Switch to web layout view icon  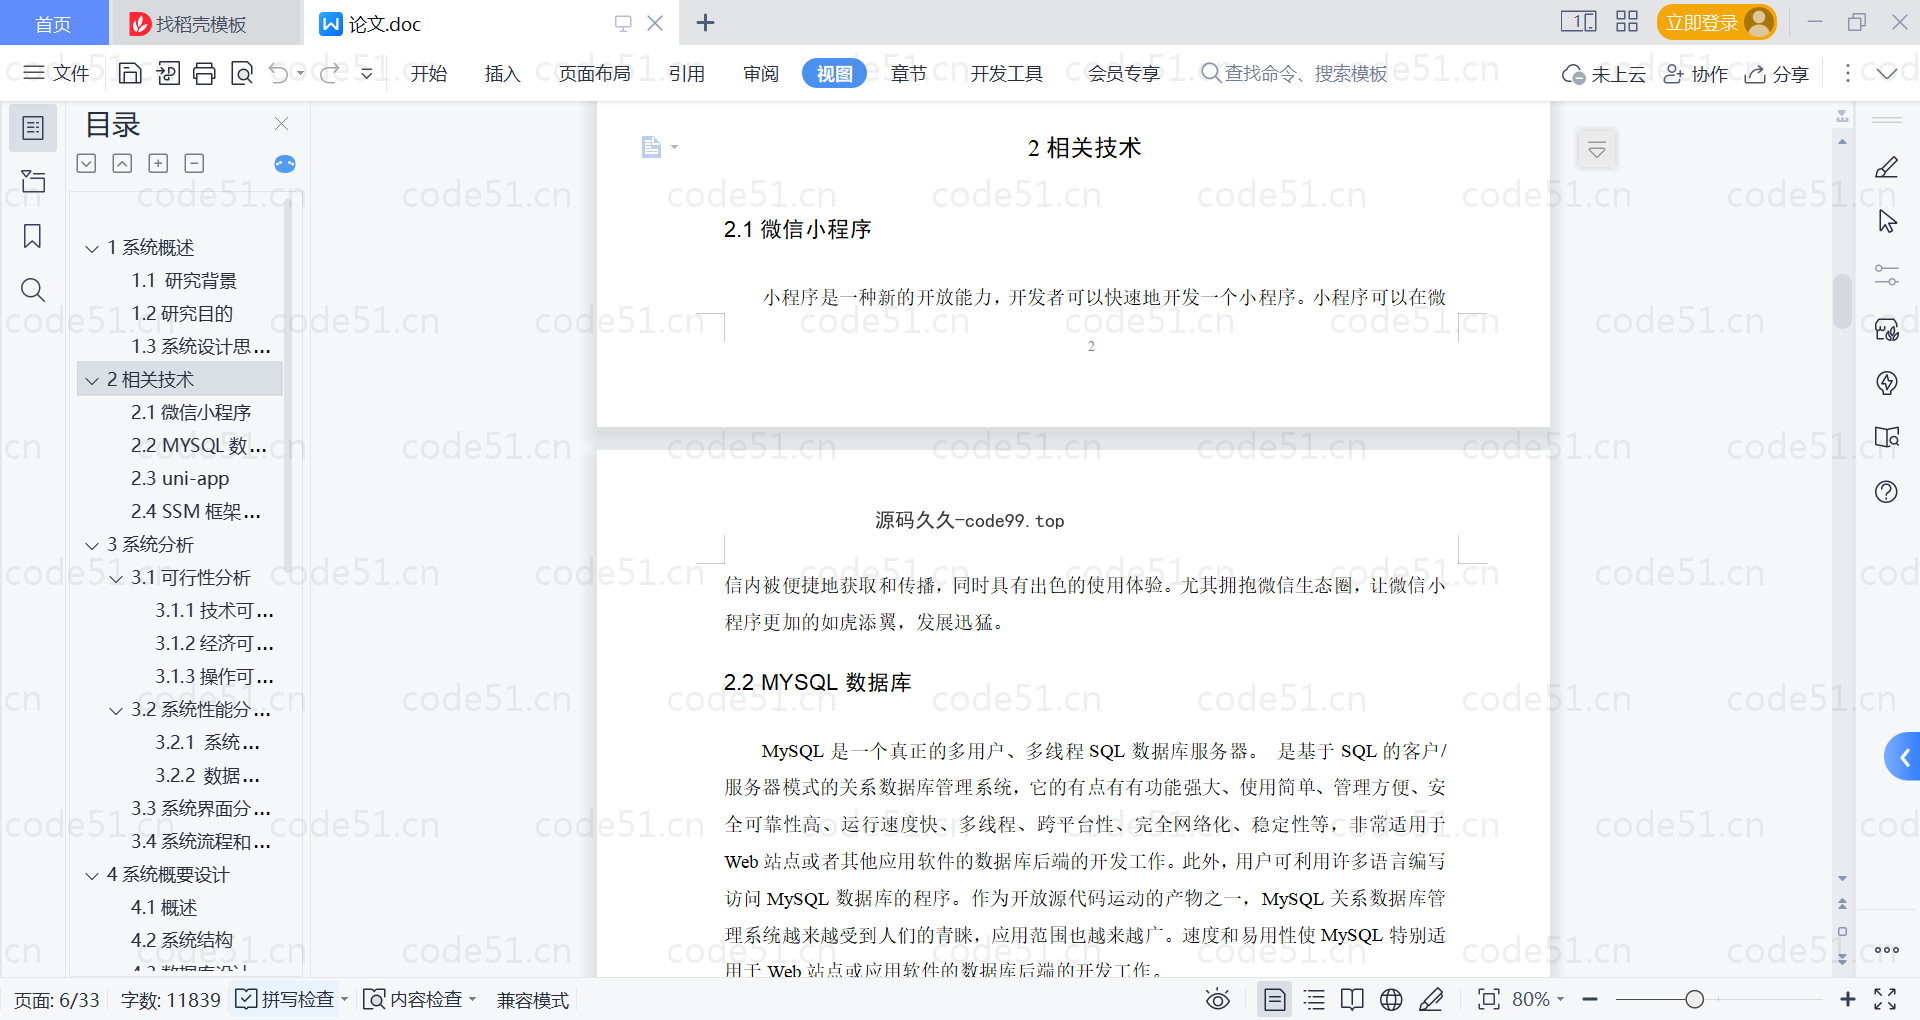click(x=1391, y=999)
